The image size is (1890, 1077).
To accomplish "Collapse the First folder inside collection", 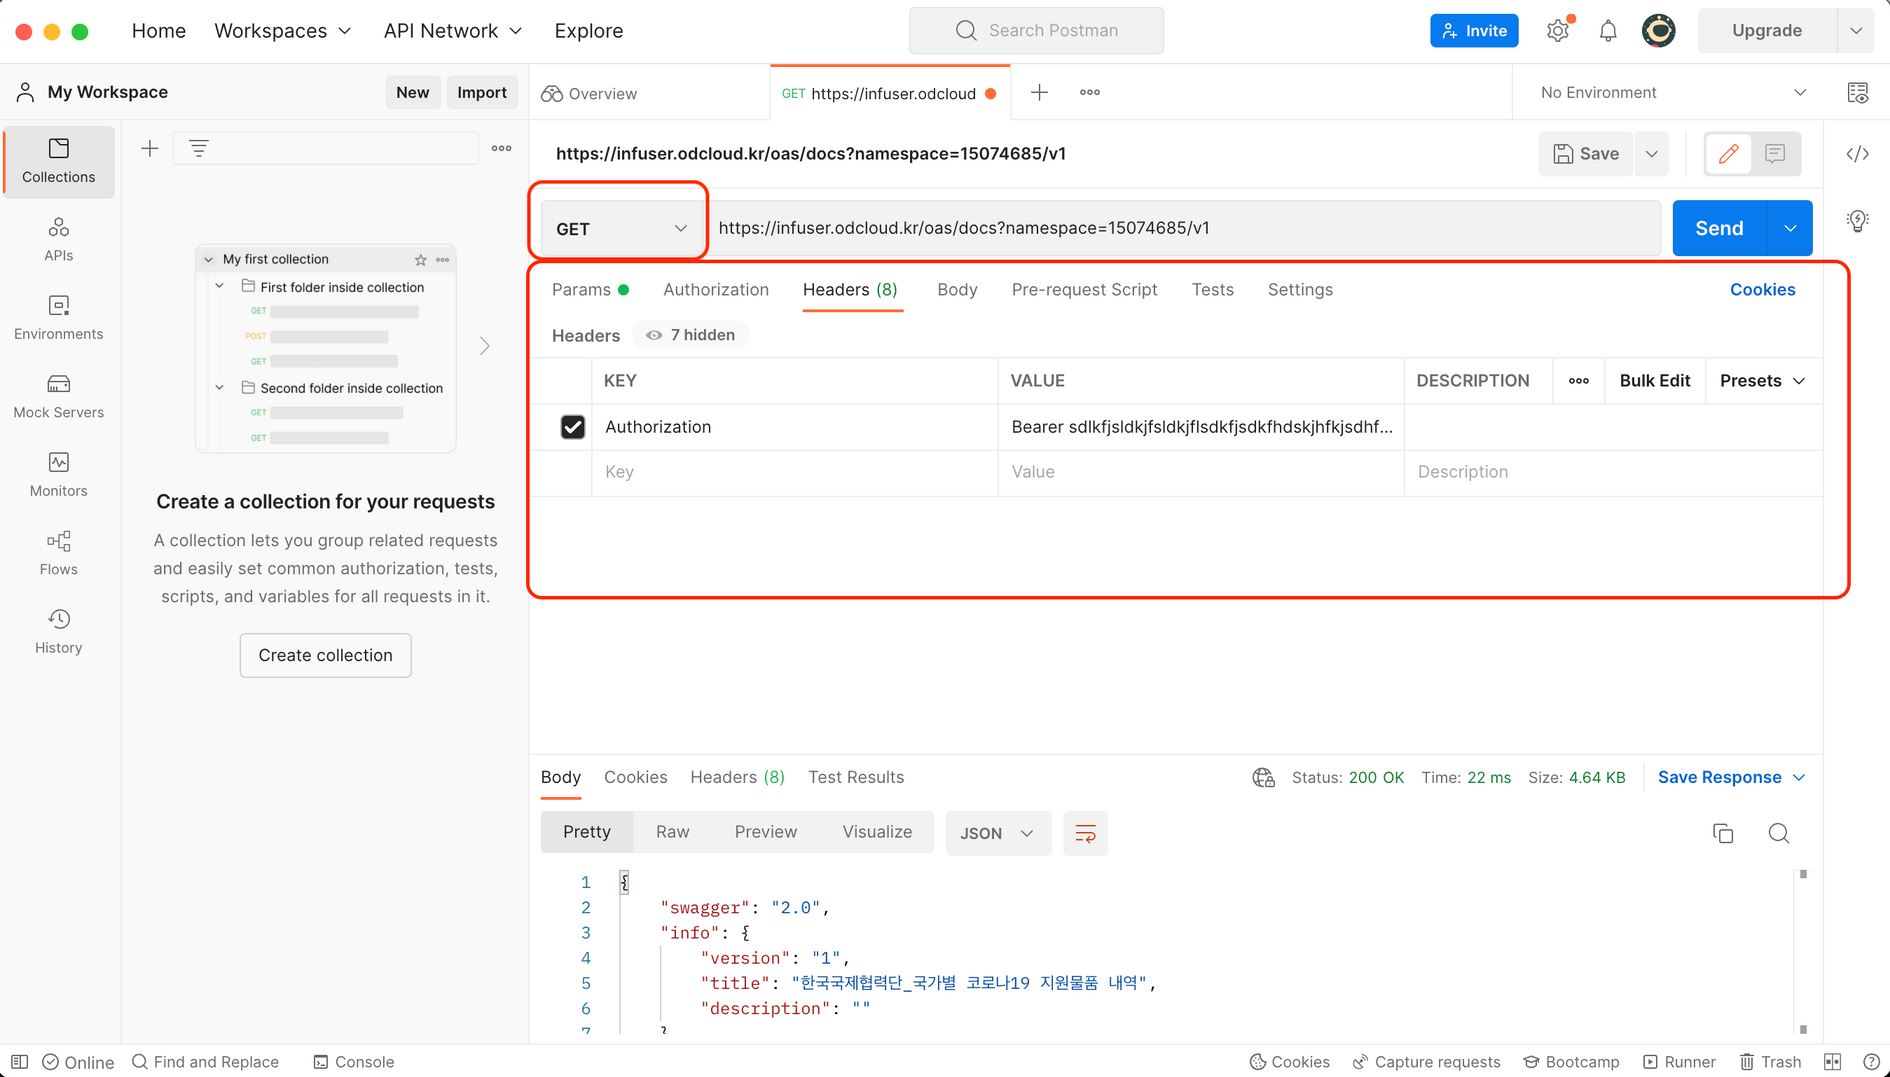I will pos(220,287).
